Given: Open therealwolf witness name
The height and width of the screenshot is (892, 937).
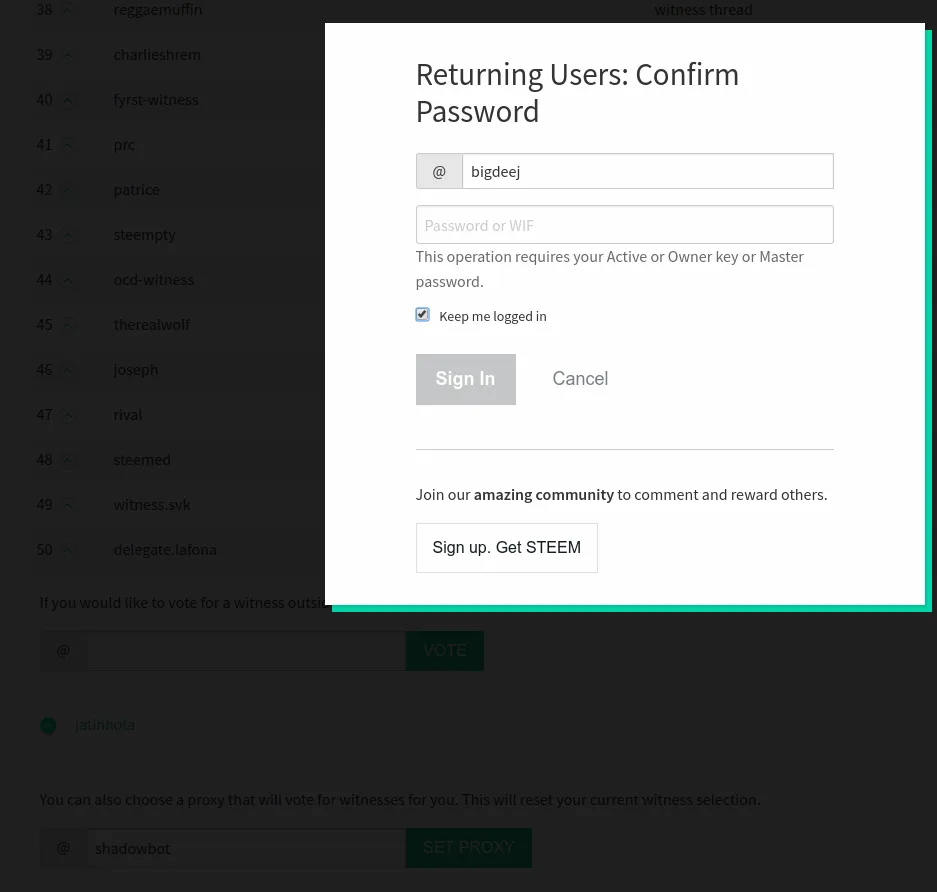Looking at the screenshot, I should point(152,325).
